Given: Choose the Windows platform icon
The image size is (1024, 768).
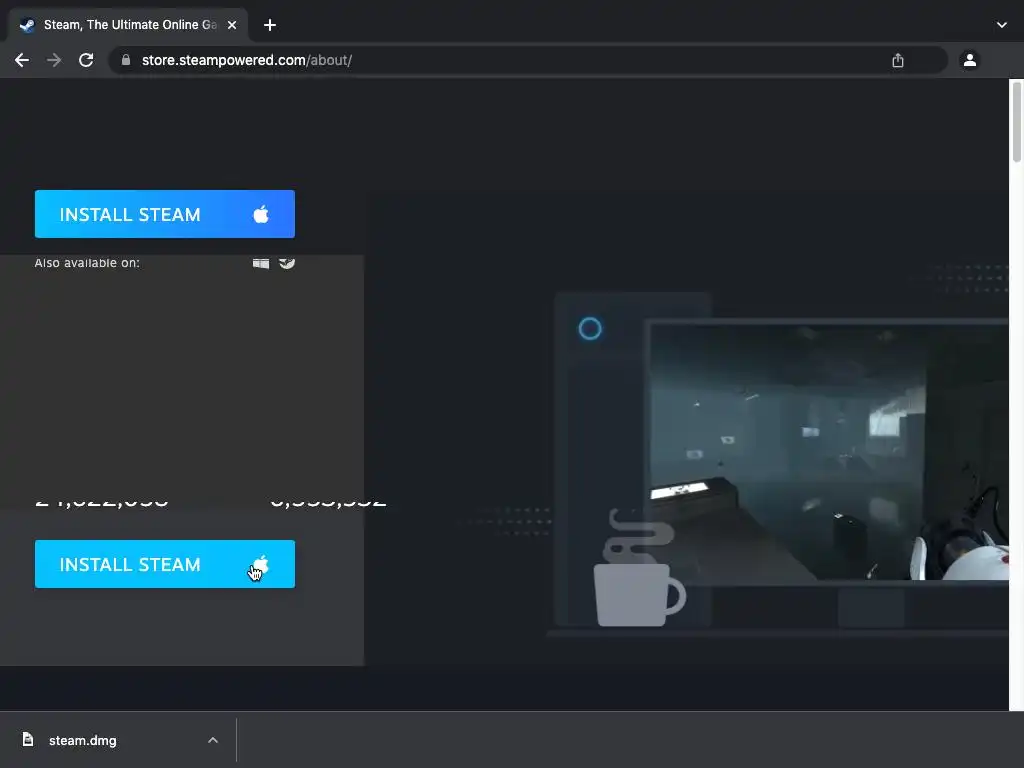Looking at the screenshot, I should [x=261, y=263].
